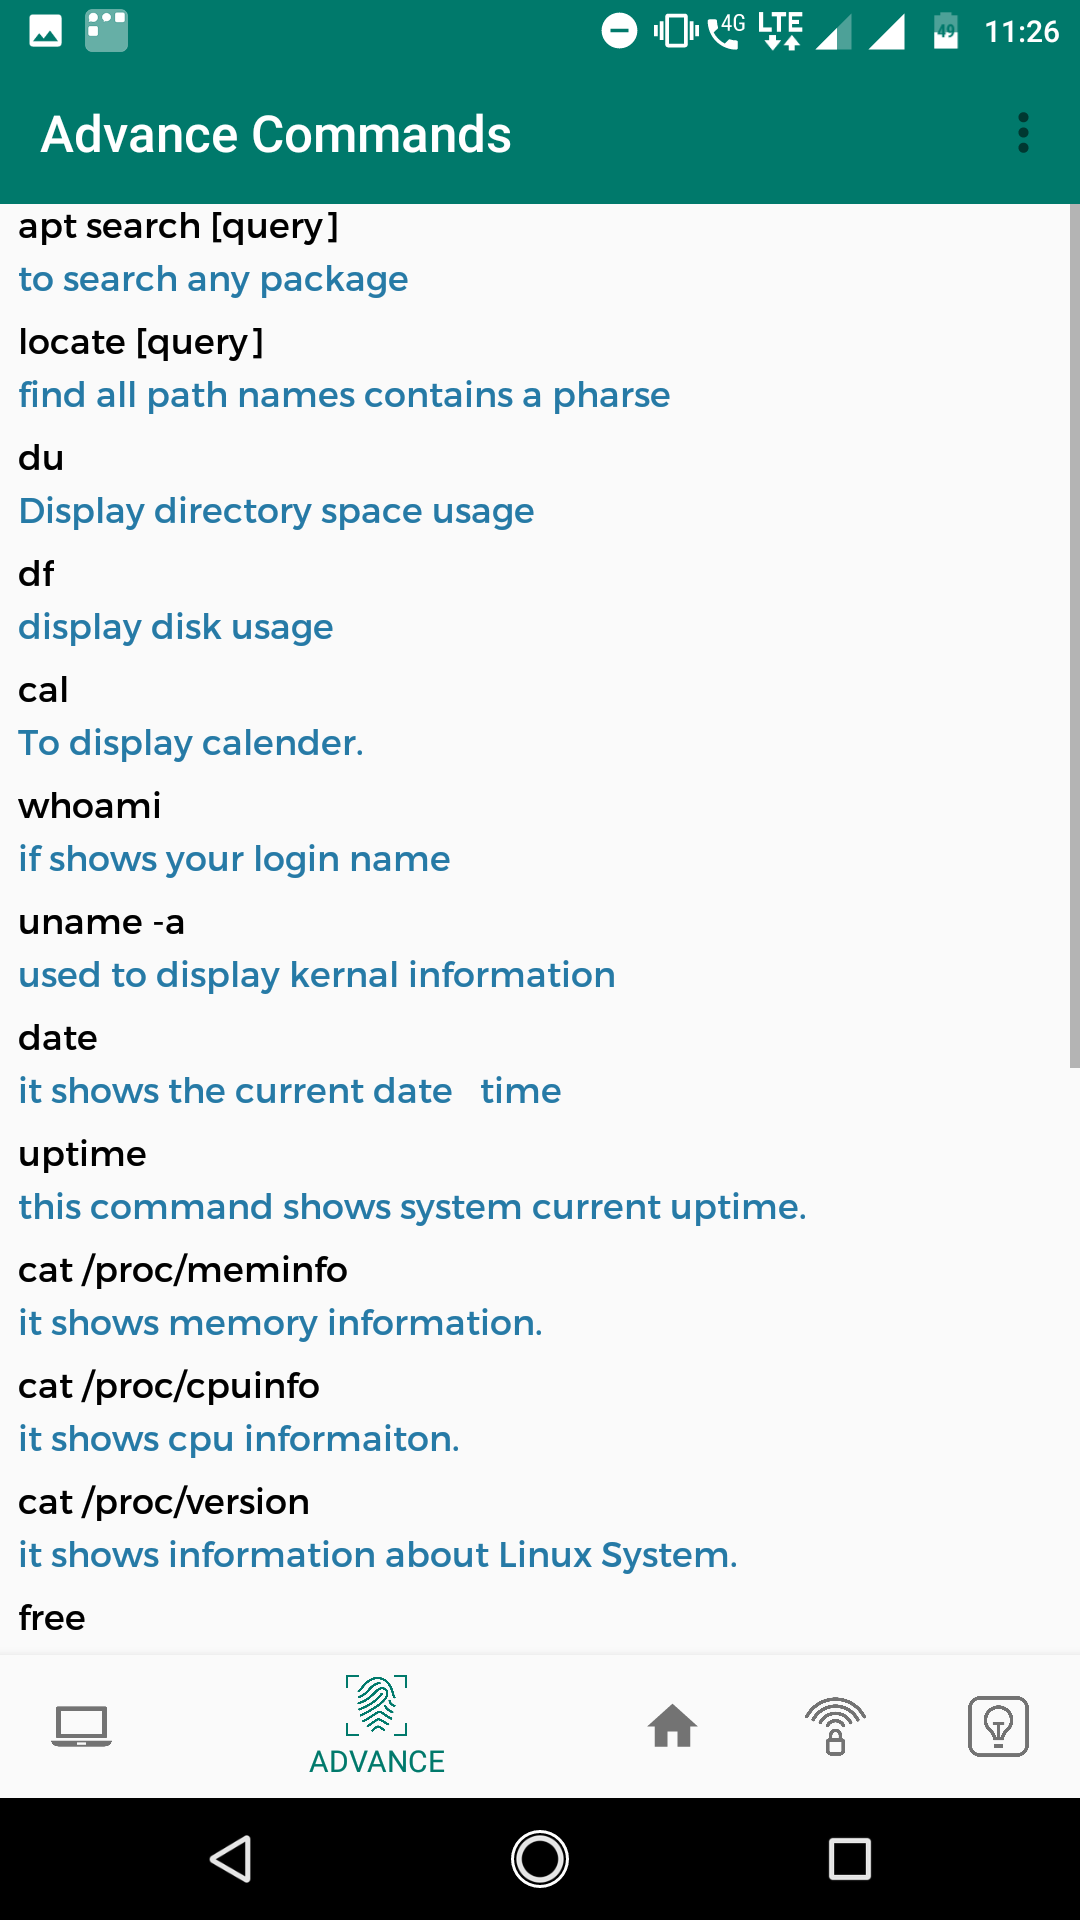The image size is (1080, 1920).
Task: Select 'cat /proc/cpuinfo' command
Action: [x=169, y=1386]
